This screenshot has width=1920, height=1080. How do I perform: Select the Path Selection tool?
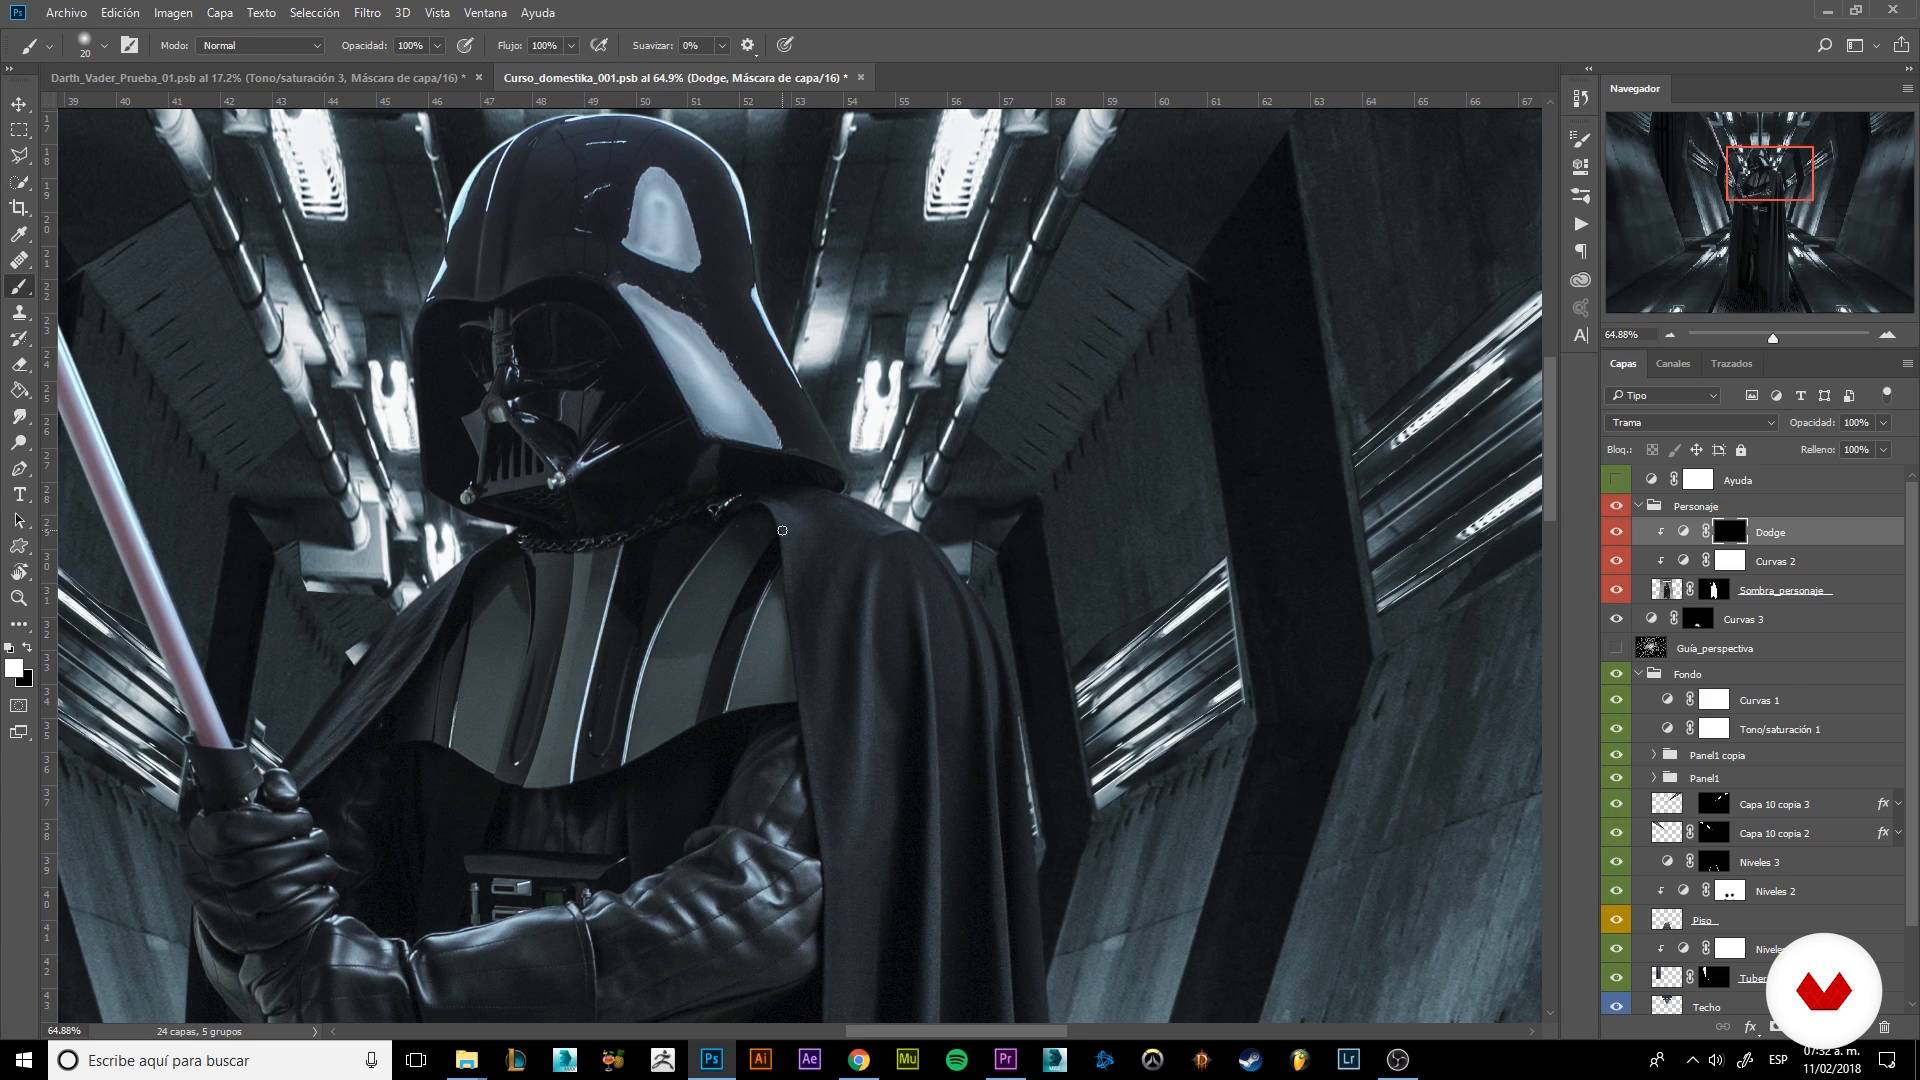point(19,520)
